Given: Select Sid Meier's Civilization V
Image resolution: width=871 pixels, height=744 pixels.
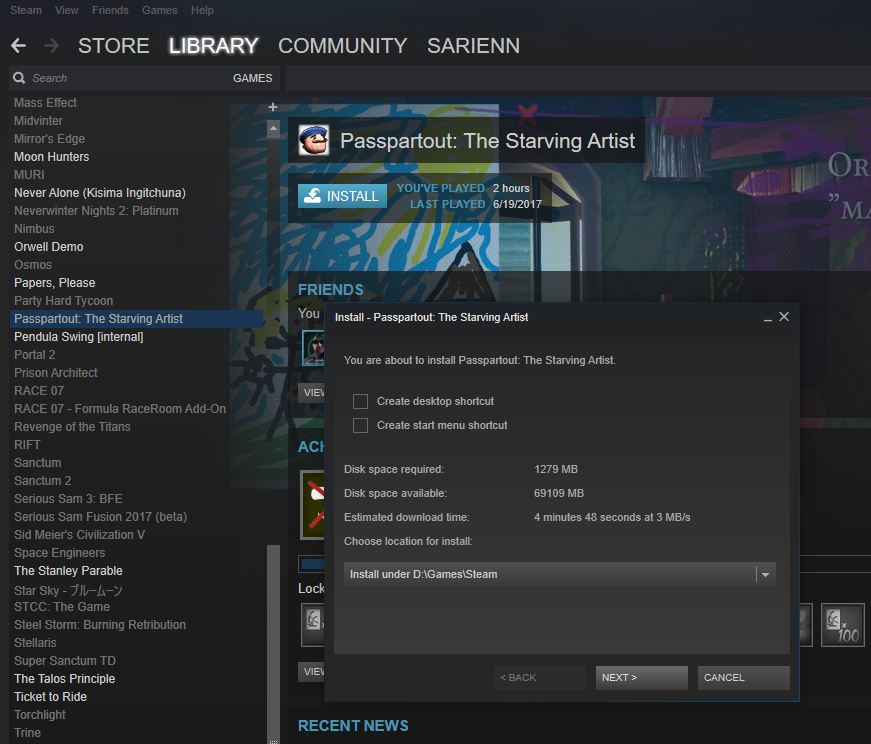Looking at the screenshot, I should pos(79,535).
